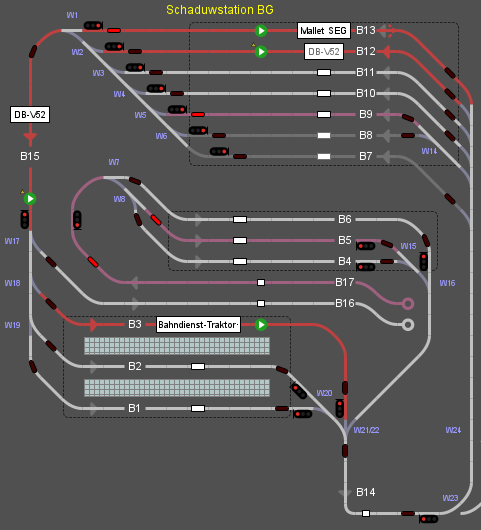
Task: Click the block B2 indicator box
Action: 198,367
